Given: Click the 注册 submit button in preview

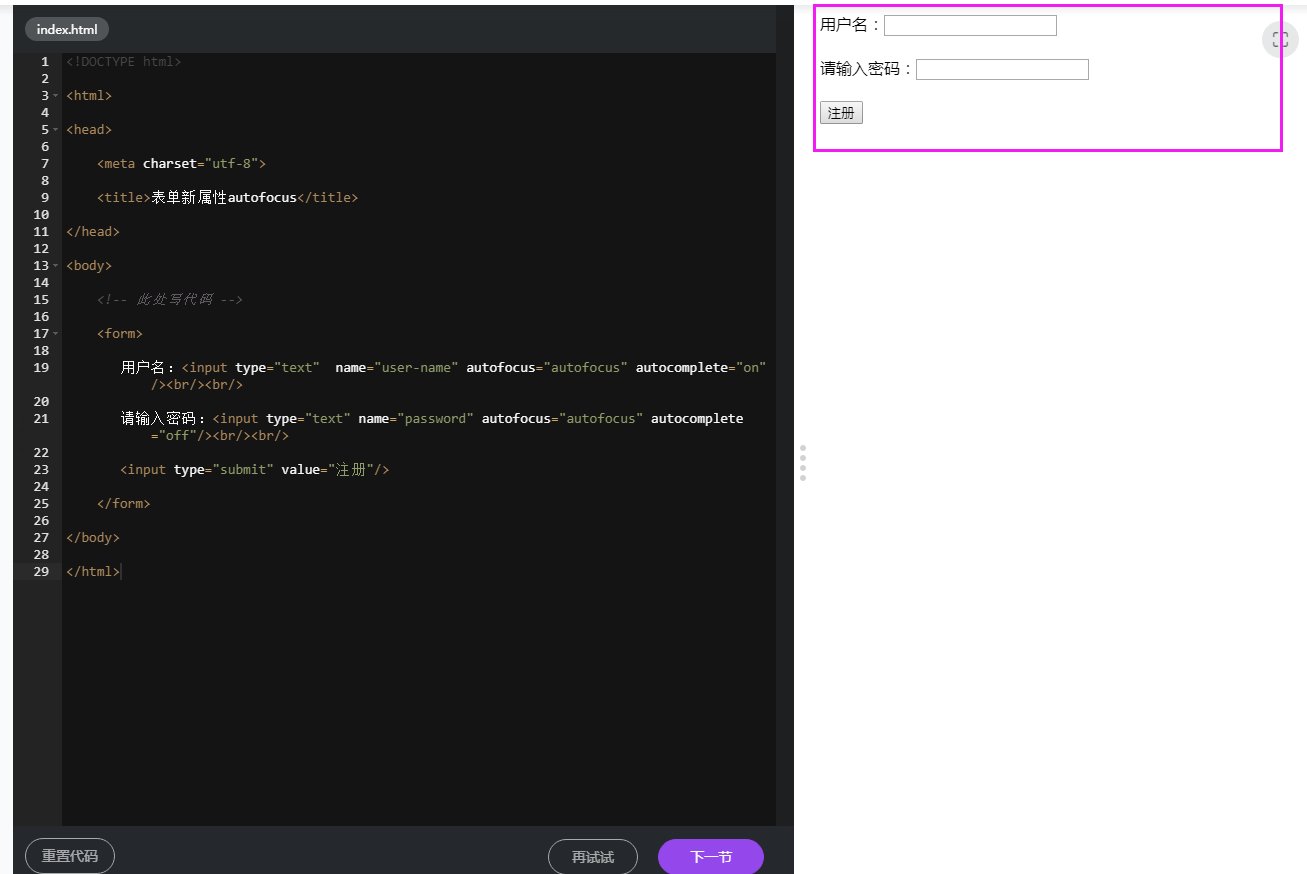Looking at the screenshot, I should pyautogui.click(x=841, y=113).
